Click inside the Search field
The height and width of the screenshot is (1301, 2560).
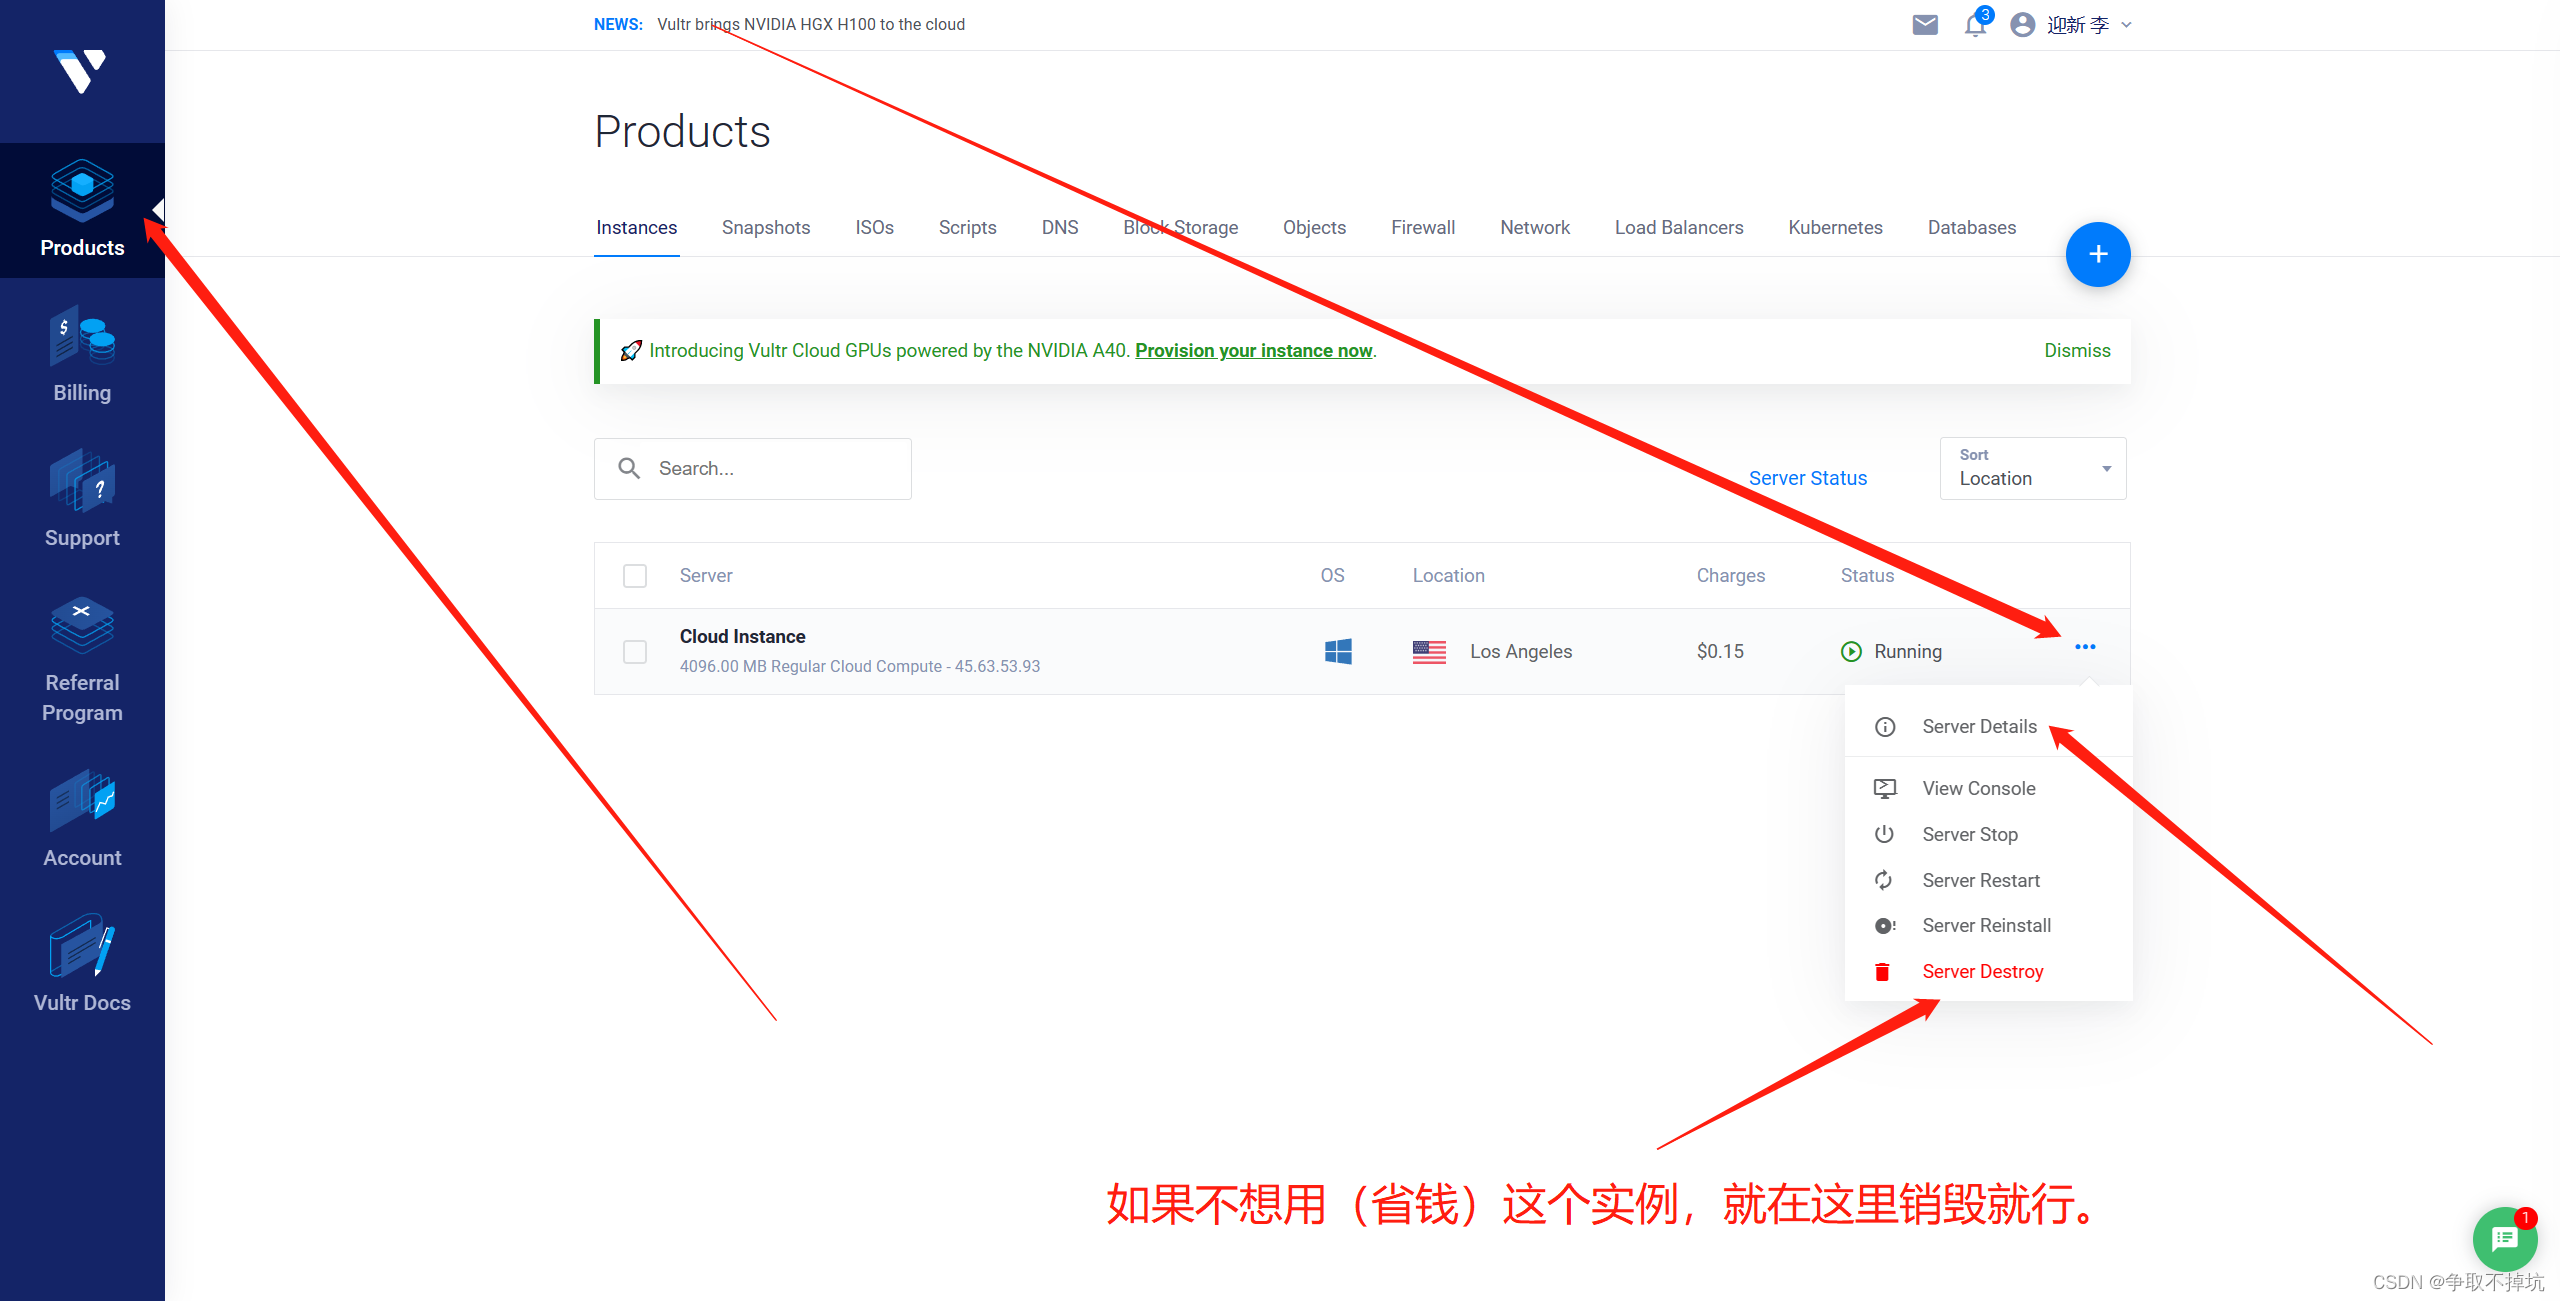(x=753, y=469)
